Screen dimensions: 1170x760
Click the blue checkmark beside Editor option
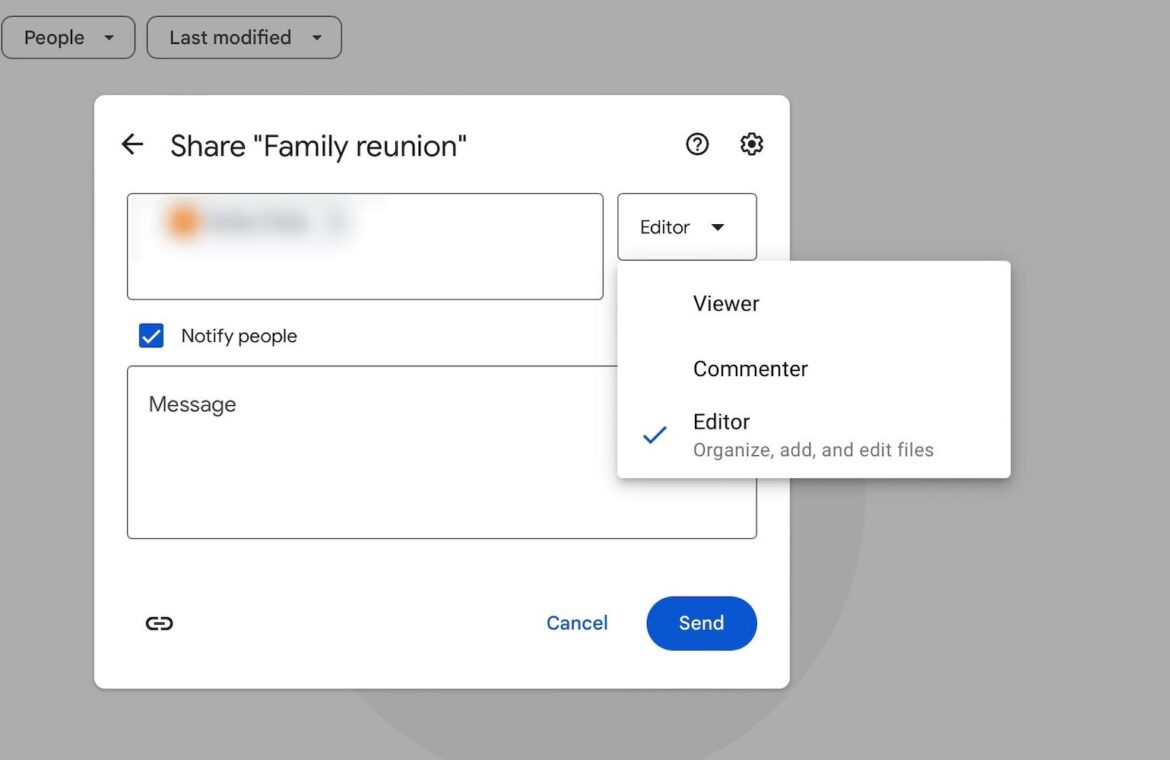pos(654,435)
